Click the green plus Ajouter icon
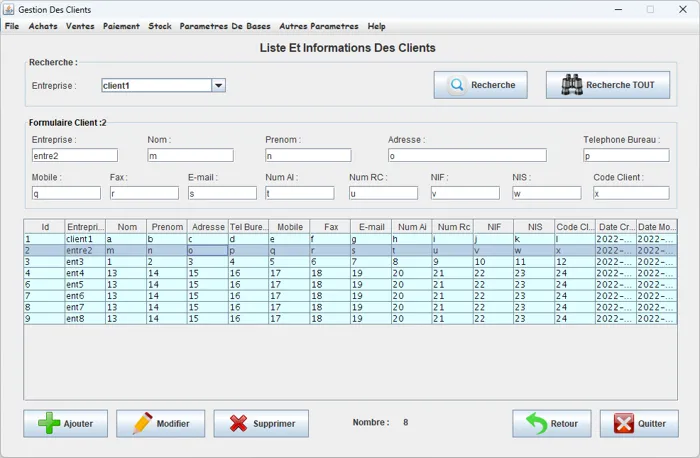Viewport: 700px width, 458px height. click(49, 423)
